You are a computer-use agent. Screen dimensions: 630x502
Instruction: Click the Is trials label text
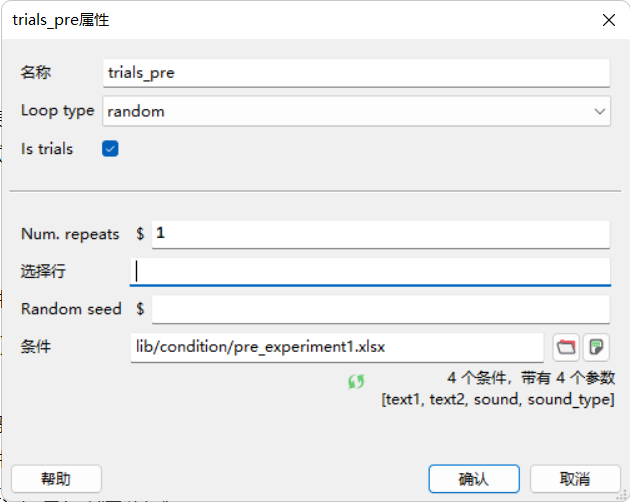(x=47, y=149)
